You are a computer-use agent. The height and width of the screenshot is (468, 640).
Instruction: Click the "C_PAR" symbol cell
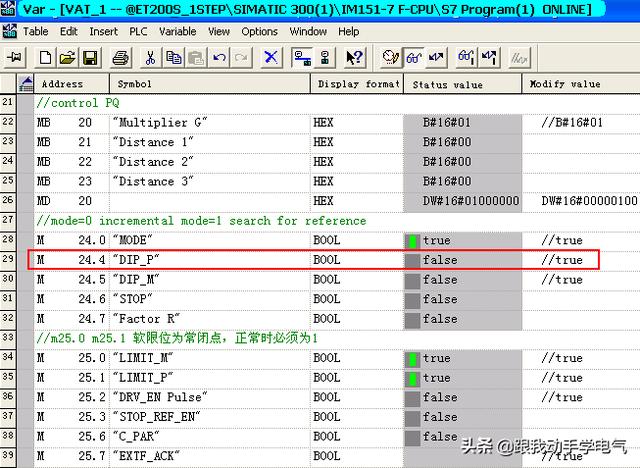(x=210, y=437)
